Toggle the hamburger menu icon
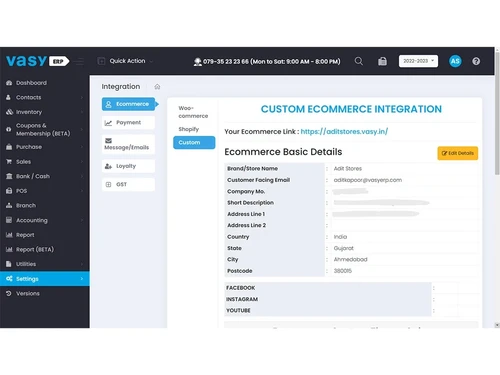 (x=80, y=61)
